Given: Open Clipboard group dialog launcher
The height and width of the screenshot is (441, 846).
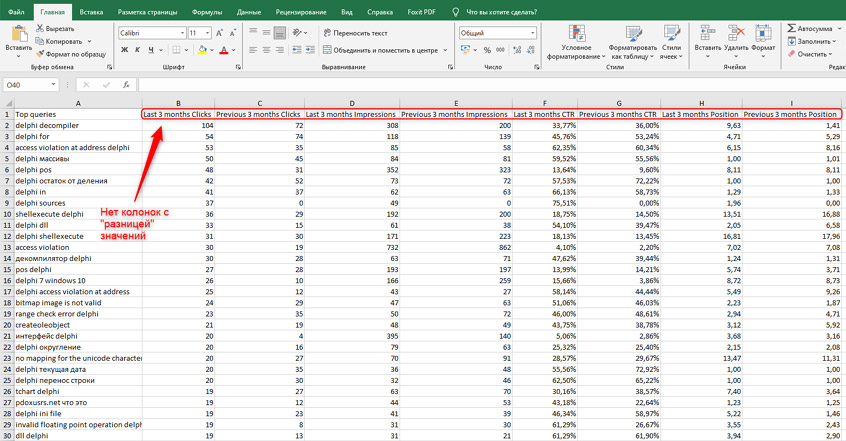Looking at the screenshot, I should (x=110, y=67).
